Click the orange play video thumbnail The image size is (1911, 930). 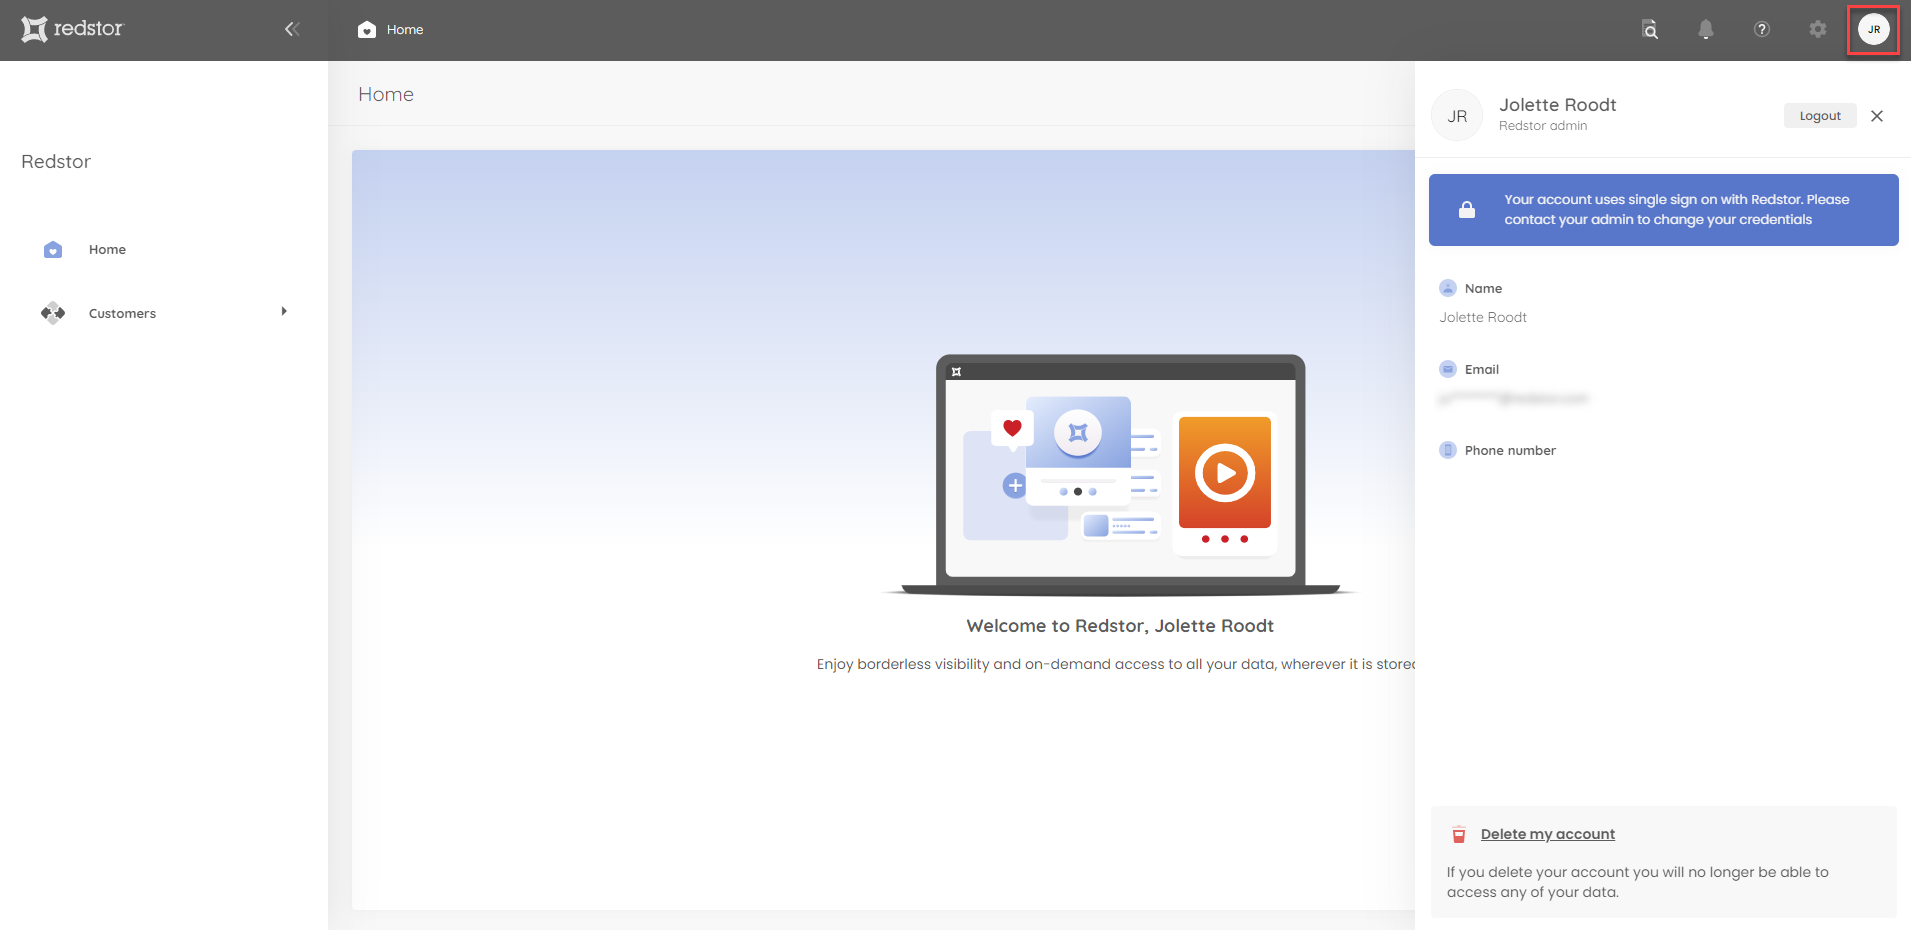tap(1225, 473)
